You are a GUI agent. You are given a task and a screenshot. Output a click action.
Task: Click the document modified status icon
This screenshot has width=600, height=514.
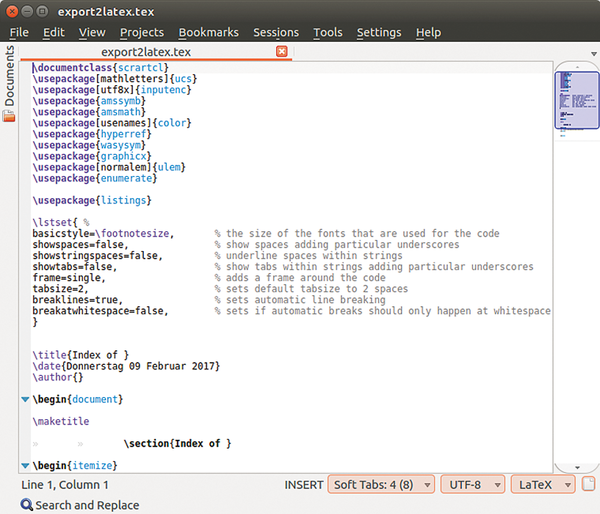[x=589, y=484]
